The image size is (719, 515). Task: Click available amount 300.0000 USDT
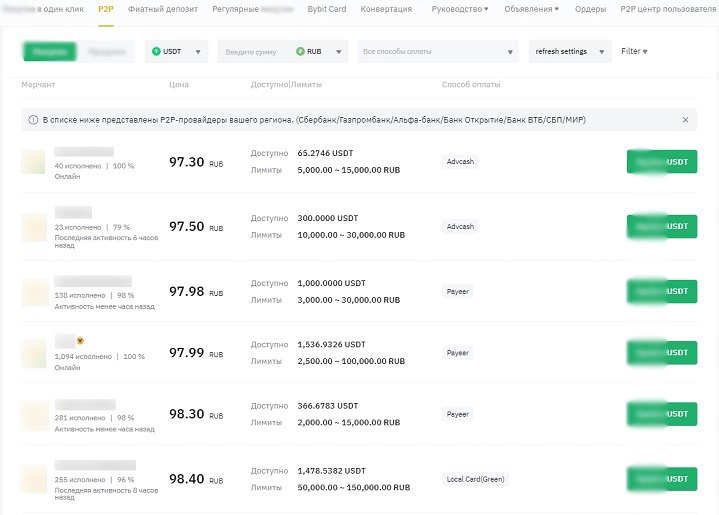coord(328,218)
